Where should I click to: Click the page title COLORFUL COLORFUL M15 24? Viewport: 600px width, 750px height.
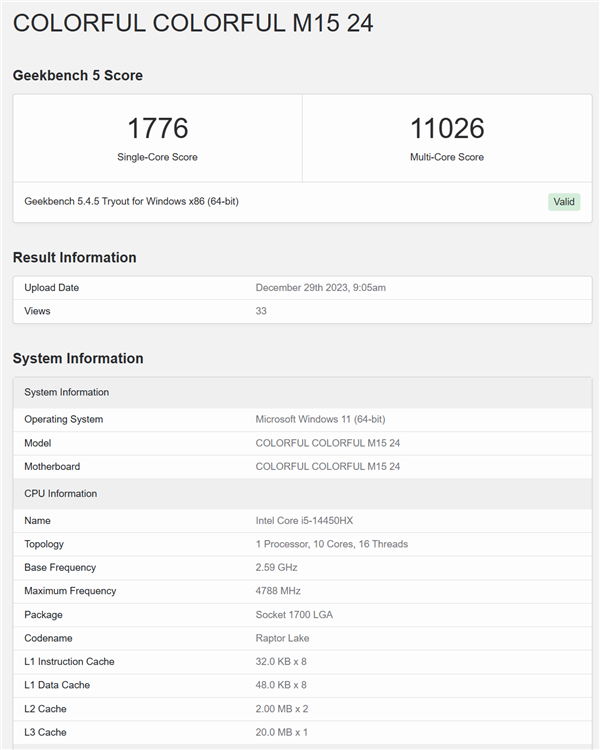click(x=193, y=24)
